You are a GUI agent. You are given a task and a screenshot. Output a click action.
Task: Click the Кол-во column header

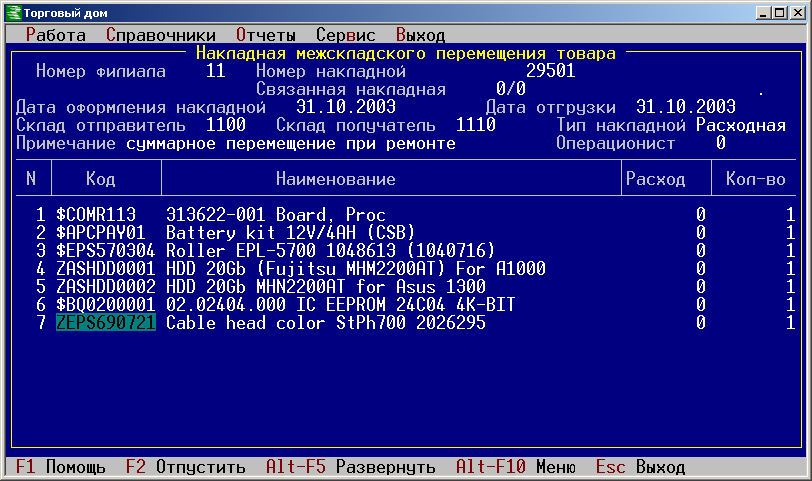click(x=756, y=179)
